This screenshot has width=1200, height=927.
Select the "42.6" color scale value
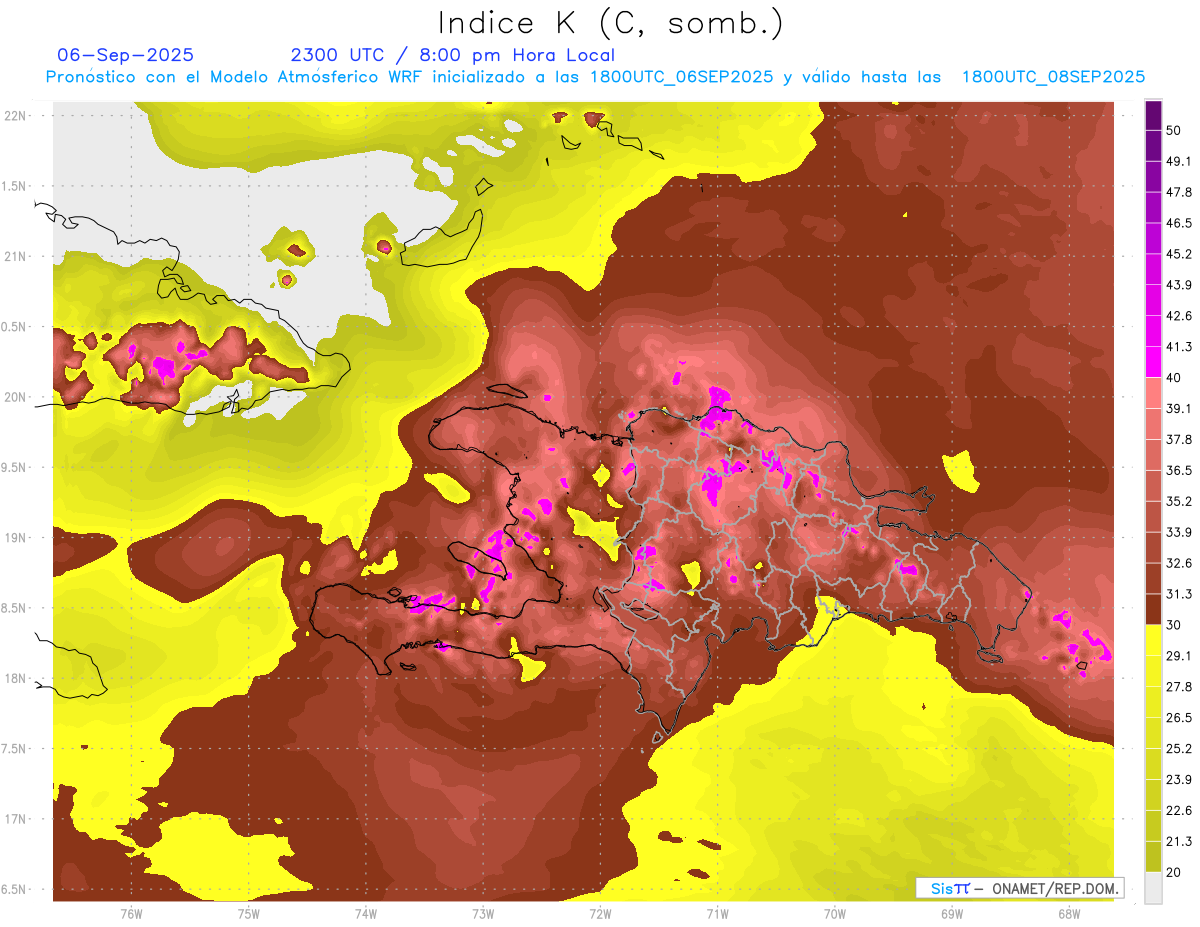click(x=1178, y=316)
